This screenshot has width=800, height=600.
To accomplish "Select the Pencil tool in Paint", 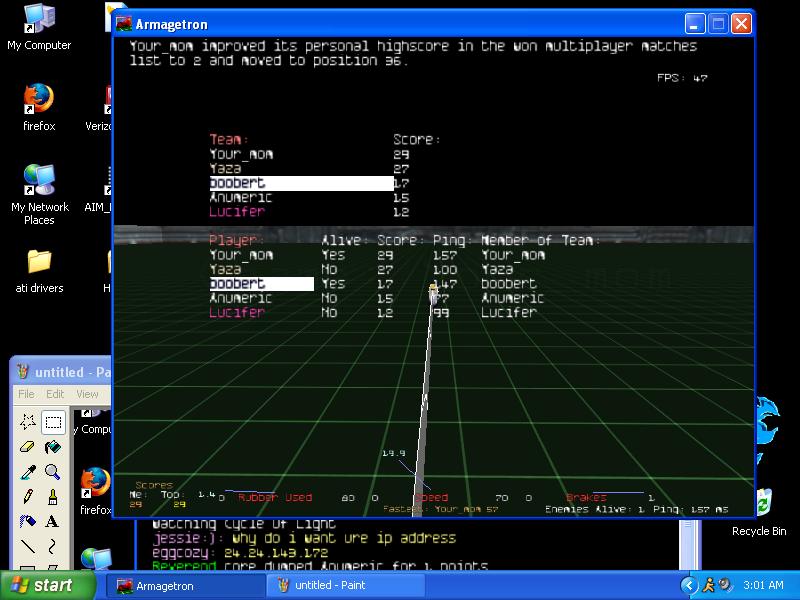I will (x=28, y=497).
